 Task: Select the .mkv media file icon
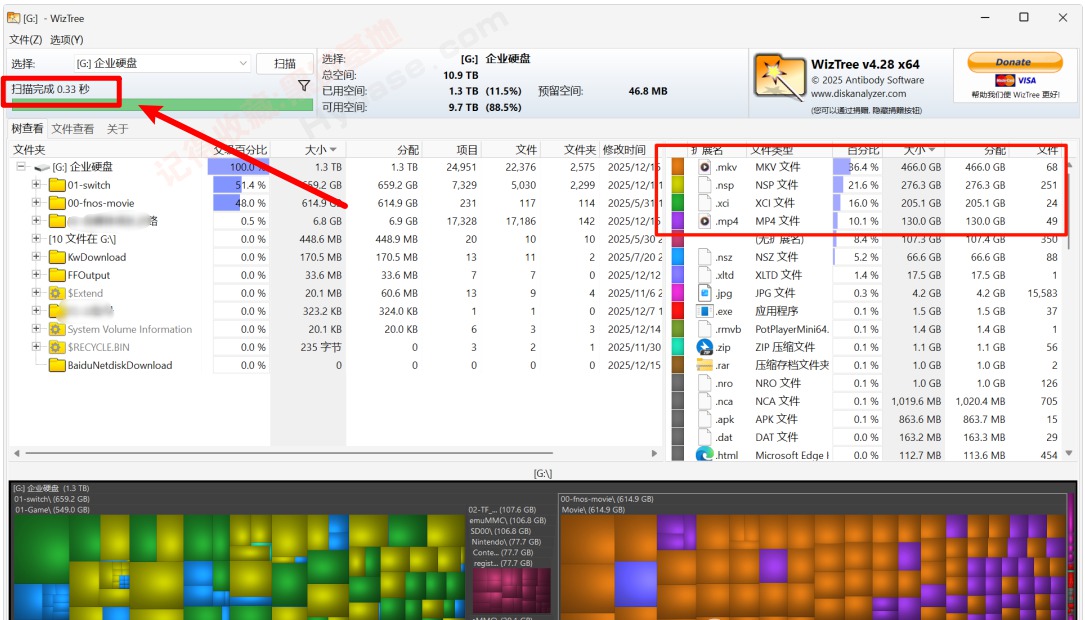pyautogui.click(x=702, y=167)
